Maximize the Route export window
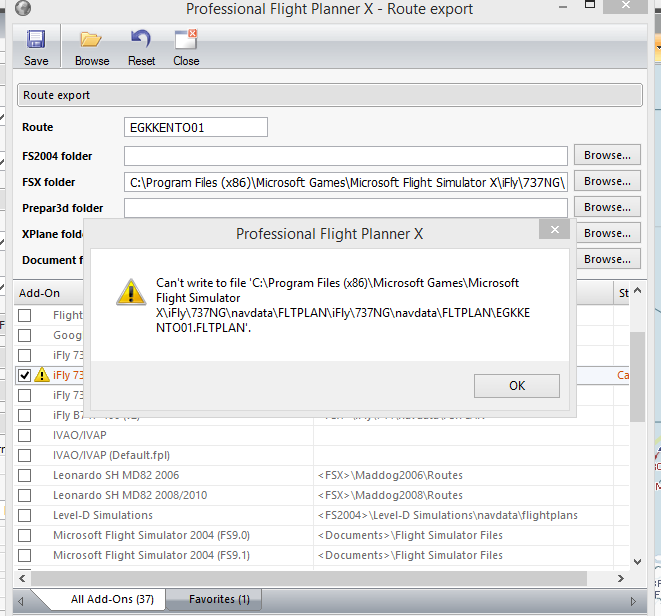This screenshot has width=661, height=616. click(590, 5)
